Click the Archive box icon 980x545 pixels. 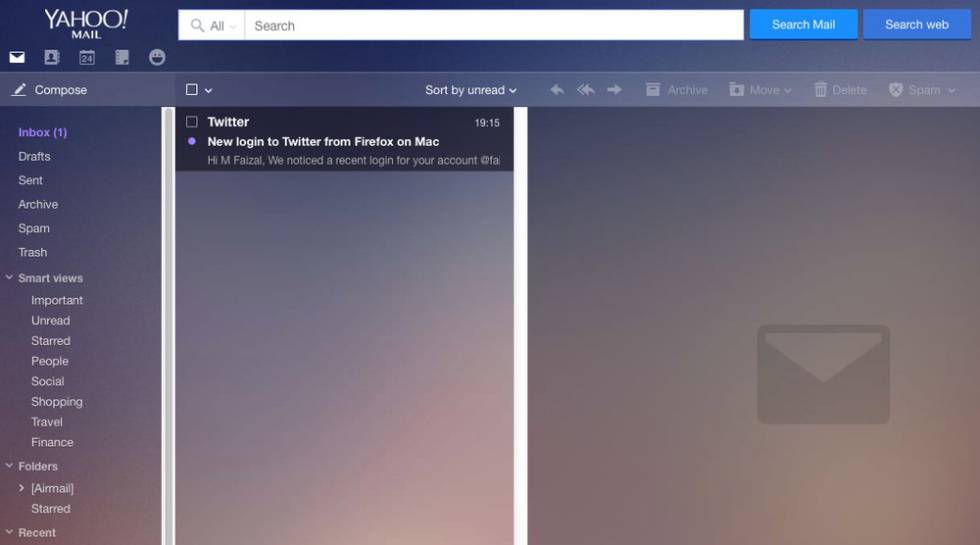click(652, 90)
